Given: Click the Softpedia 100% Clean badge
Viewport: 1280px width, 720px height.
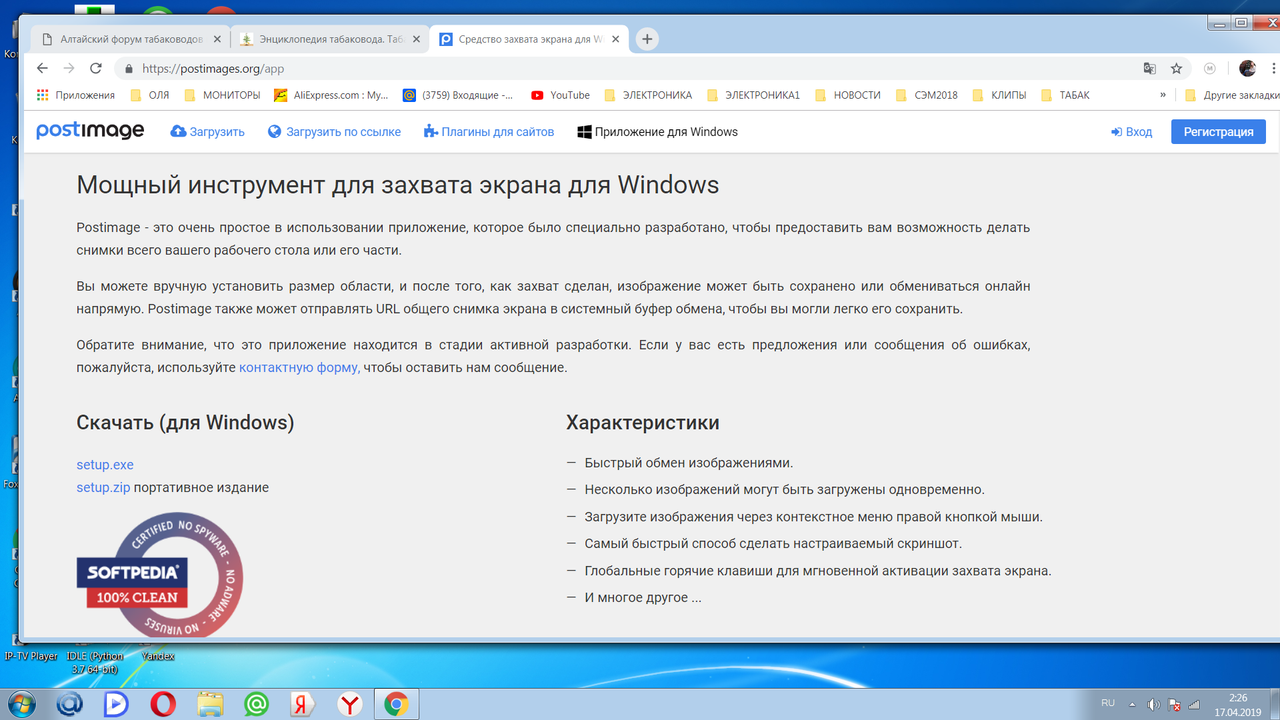Looking at the screenshot, I should click(160, 575).
